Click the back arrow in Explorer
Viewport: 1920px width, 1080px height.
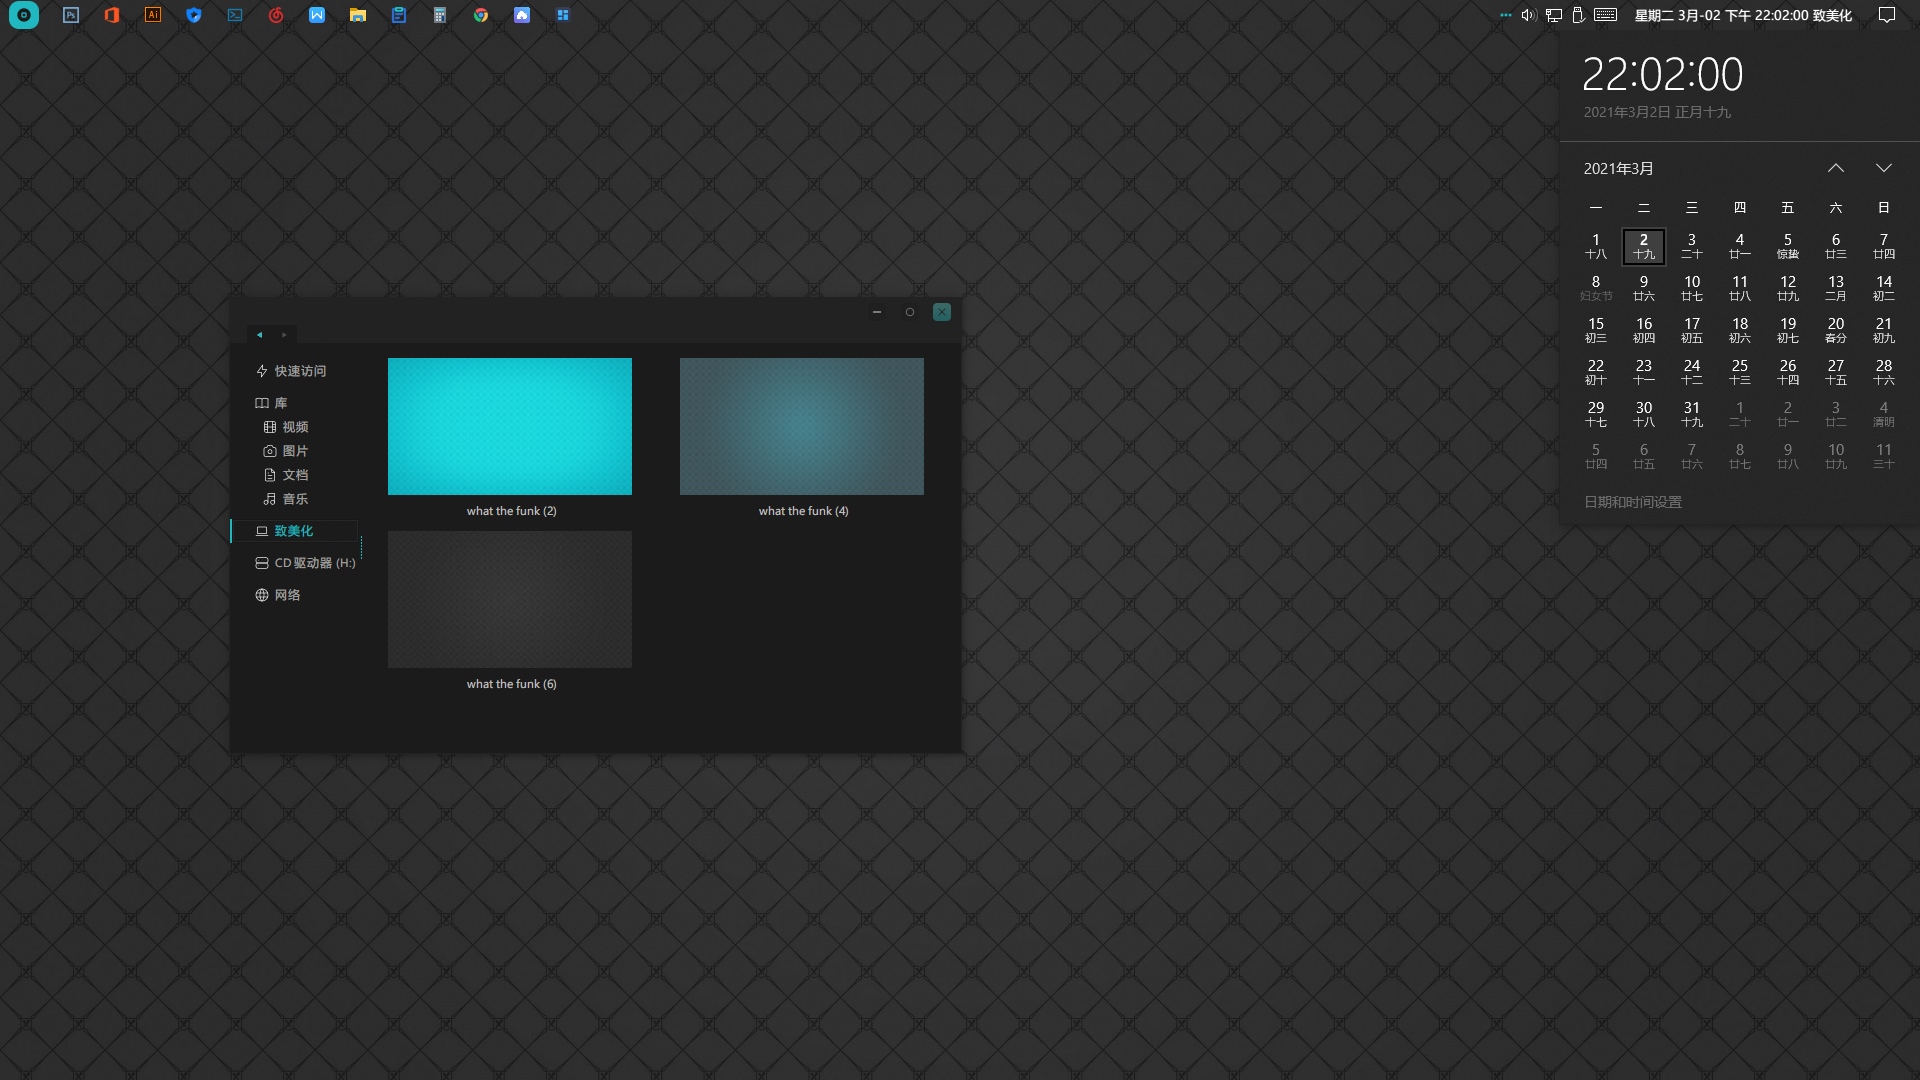click(x=260, y=335)
